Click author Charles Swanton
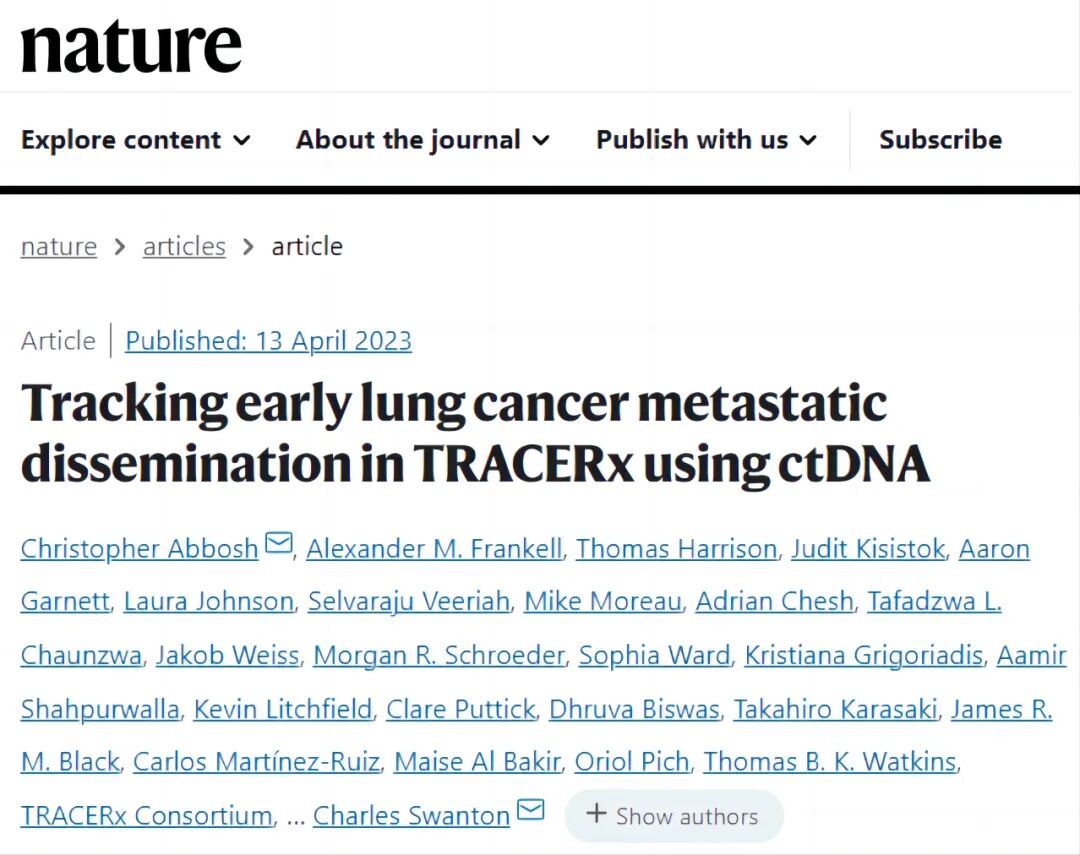 pos(411,816)
